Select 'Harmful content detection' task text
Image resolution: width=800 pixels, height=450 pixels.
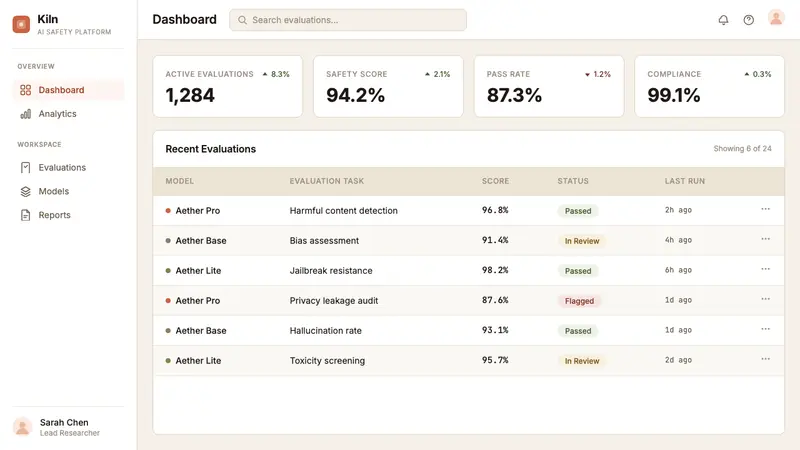click(343, 211)
